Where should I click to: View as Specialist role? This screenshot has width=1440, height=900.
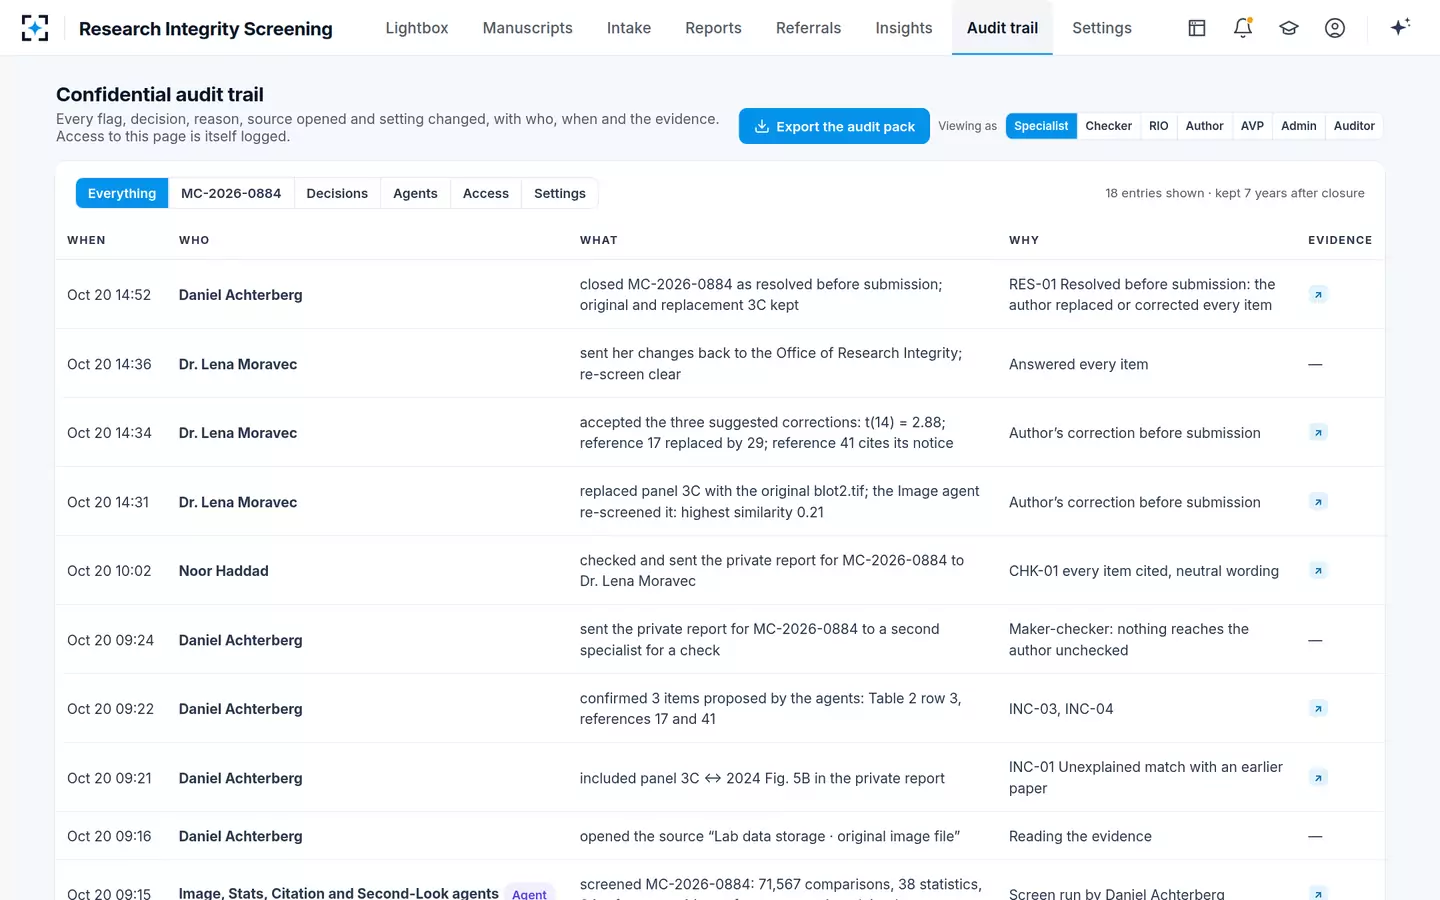point(1041,126)
